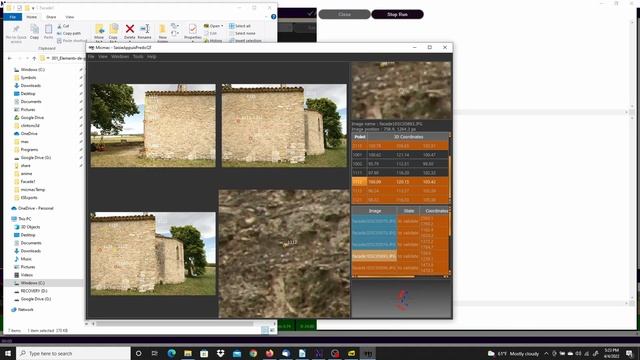
Task: Select the top-left facade photo view
Action: click(153, 125)
